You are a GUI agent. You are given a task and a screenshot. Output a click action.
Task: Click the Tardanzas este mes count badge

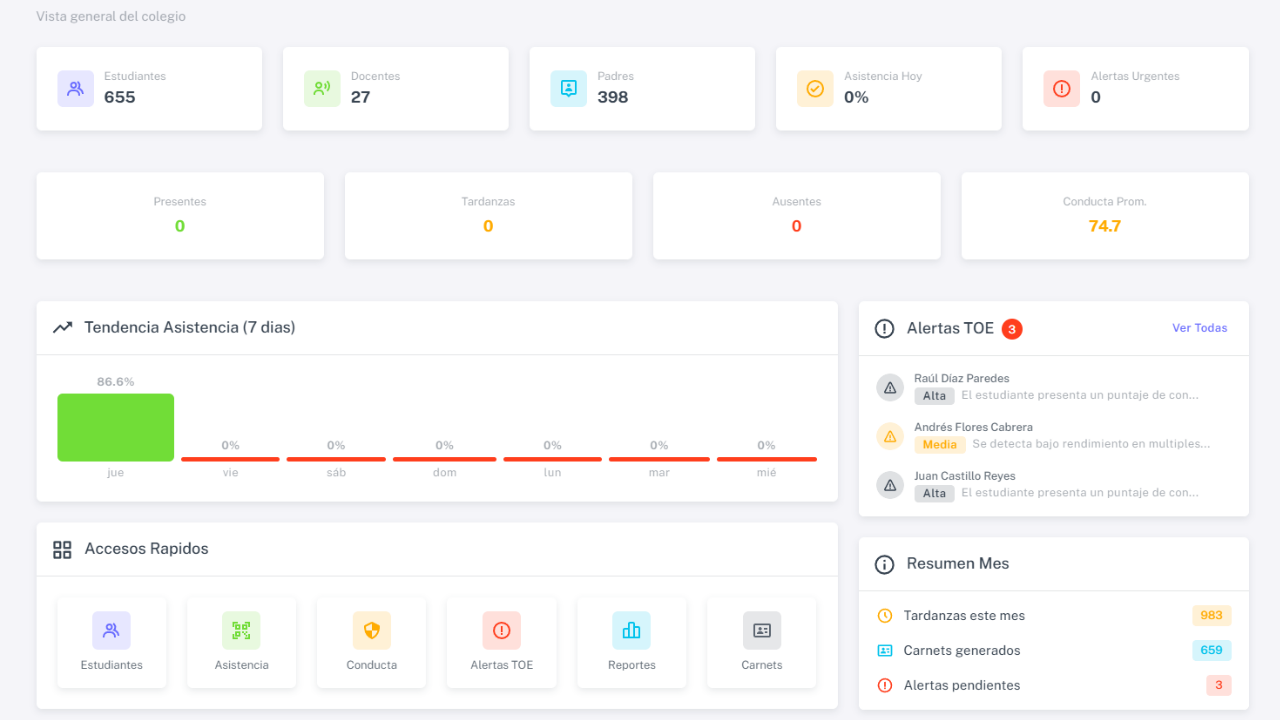point(1211,616)
